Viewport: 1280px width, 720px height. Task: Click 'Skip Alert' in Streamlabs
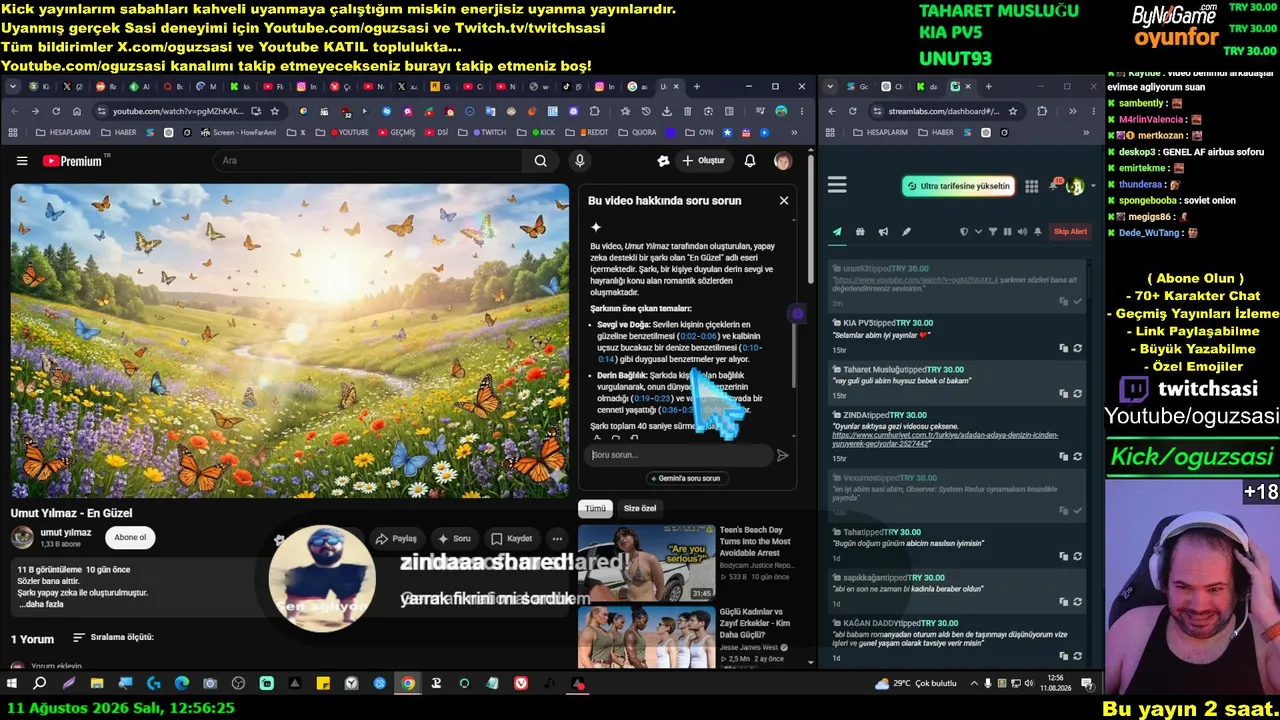pyautogui.click(x=1070, y=232)
